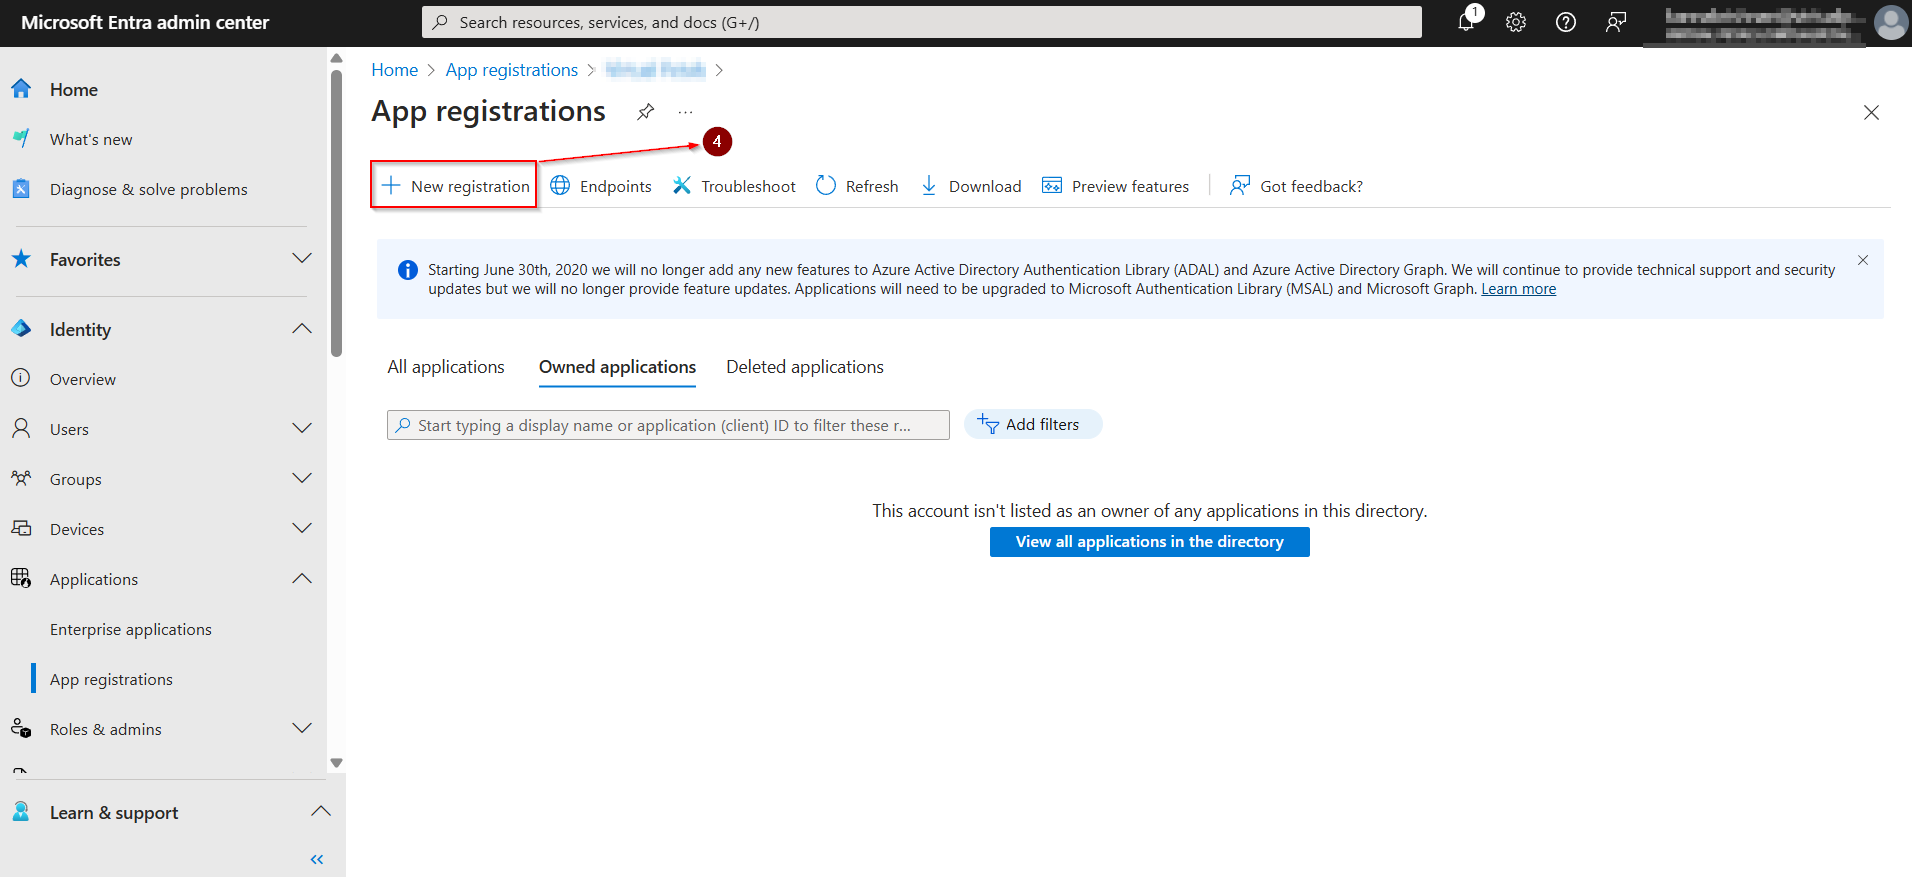1912x877 pixels.
Task: Expand the Users menu chevron
Action: click(x=302, y=429)
